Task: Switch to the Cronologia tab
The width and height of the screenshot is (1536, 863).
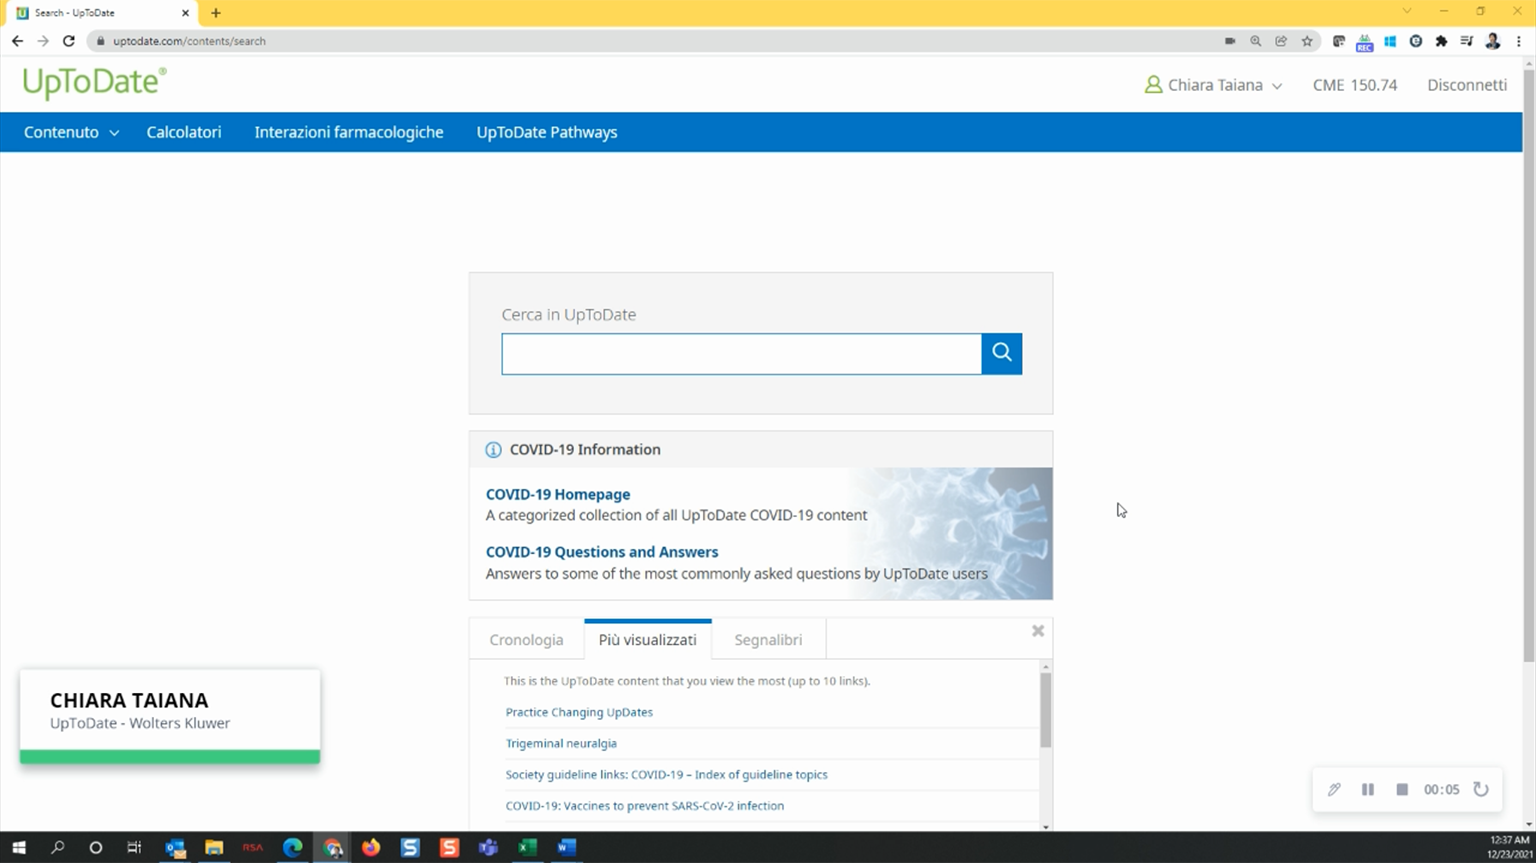Action: 526,640
